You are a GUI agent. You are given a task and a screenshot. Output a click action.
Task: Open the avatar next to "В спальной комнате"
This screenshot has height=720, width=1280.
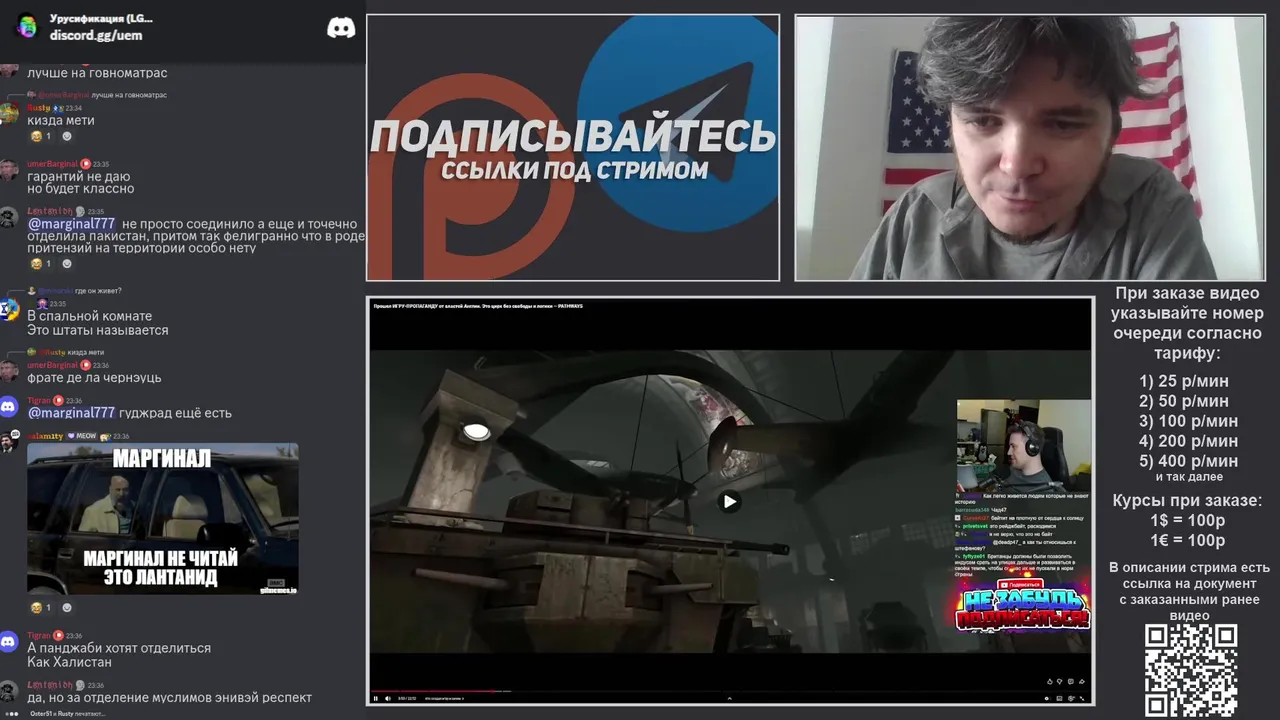pos(9,310)
